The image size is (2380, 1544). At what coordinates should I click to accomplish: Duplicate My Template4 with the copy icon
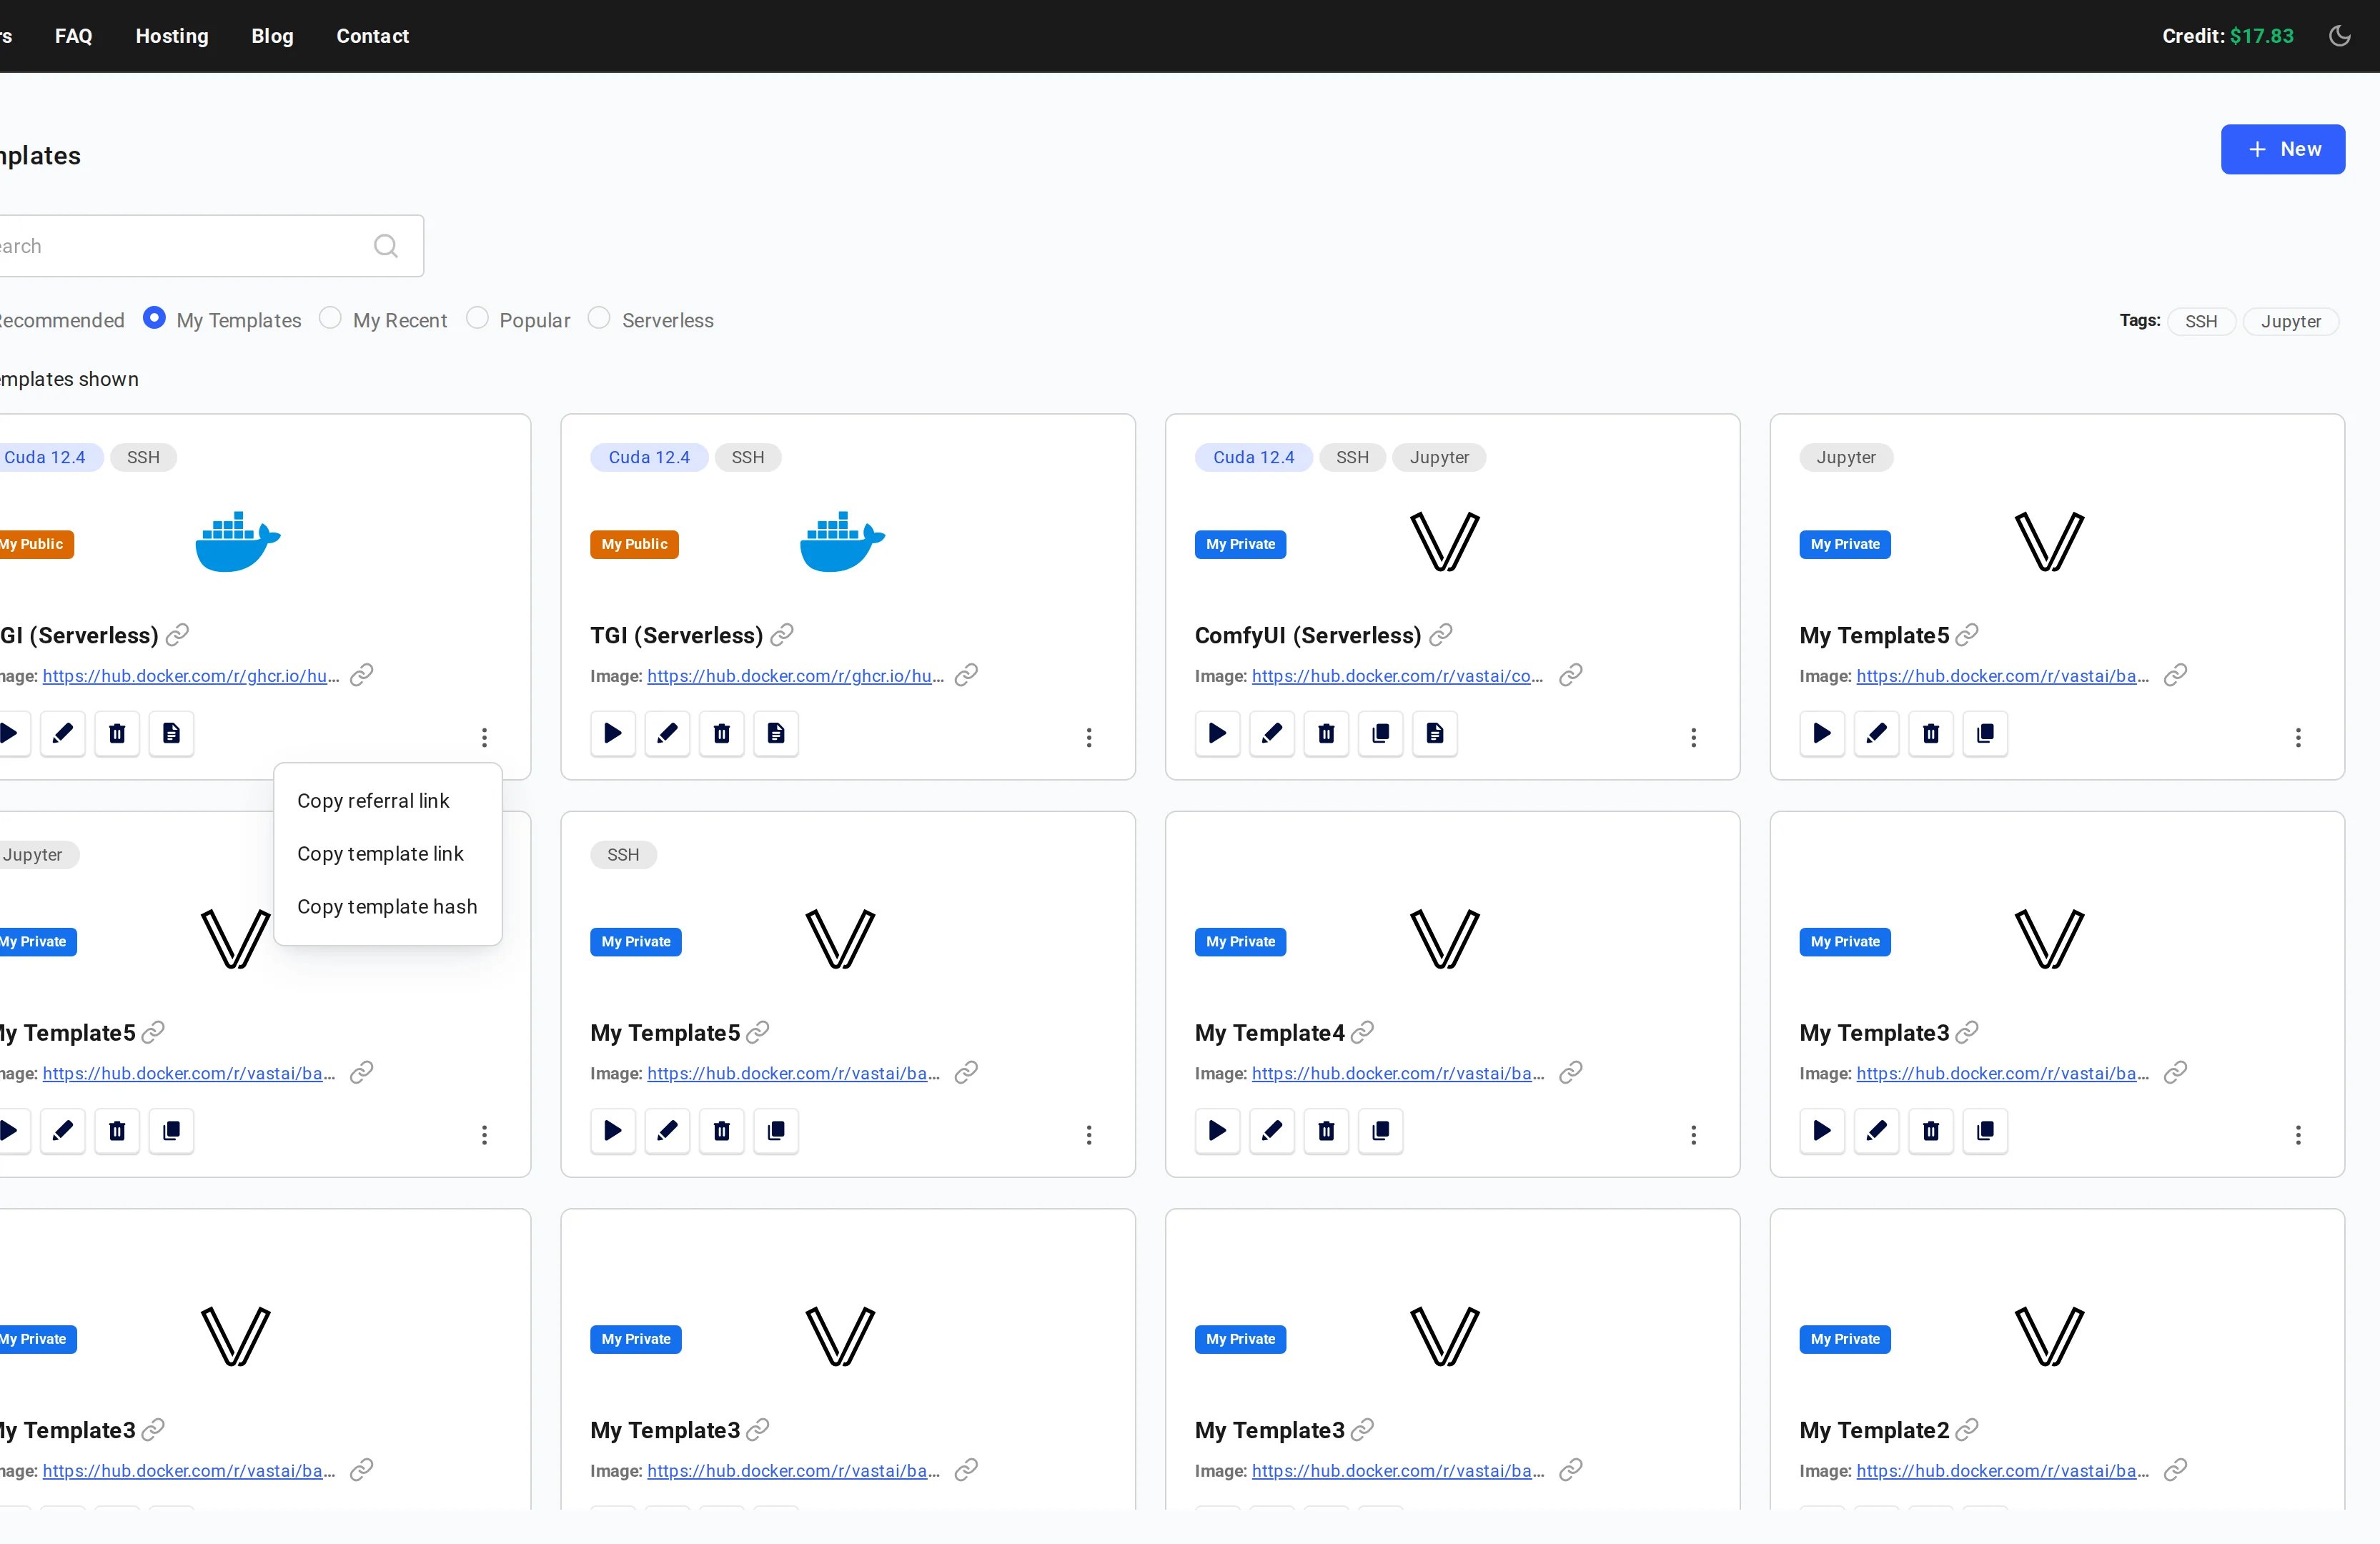(1381, 1130)
